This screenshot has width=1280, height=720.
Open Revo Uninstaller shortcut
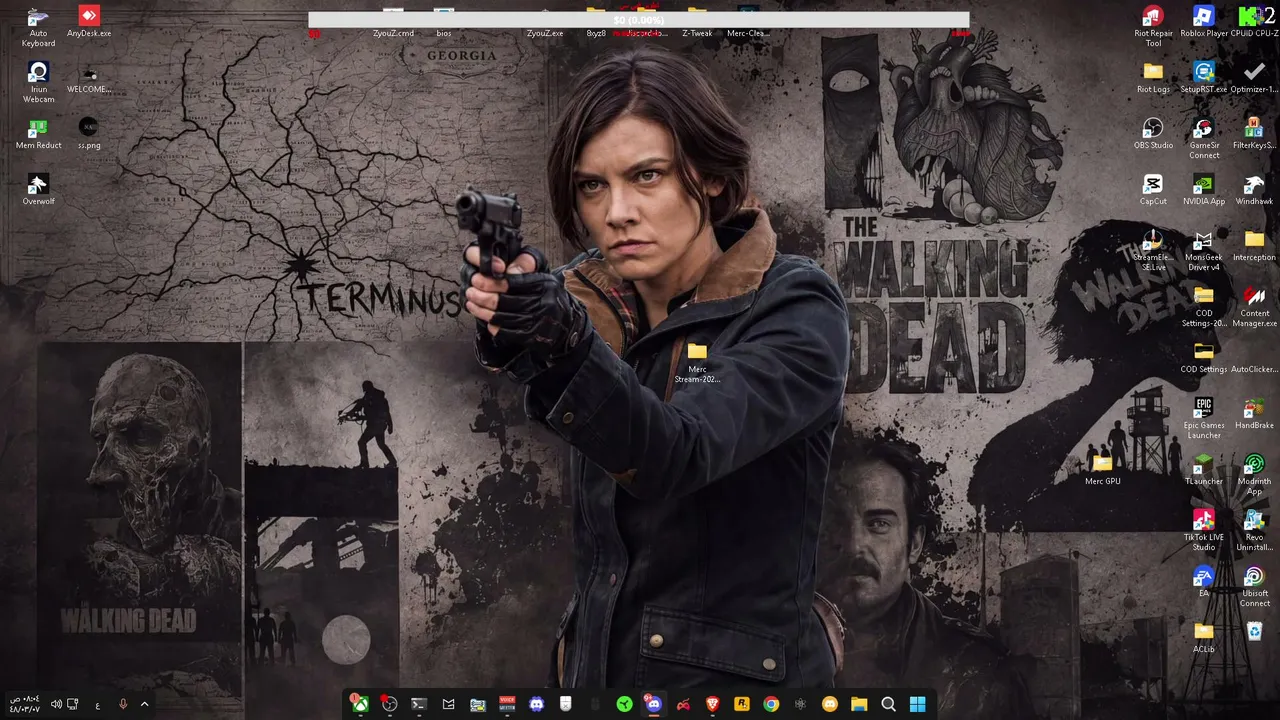[1254, 531]
